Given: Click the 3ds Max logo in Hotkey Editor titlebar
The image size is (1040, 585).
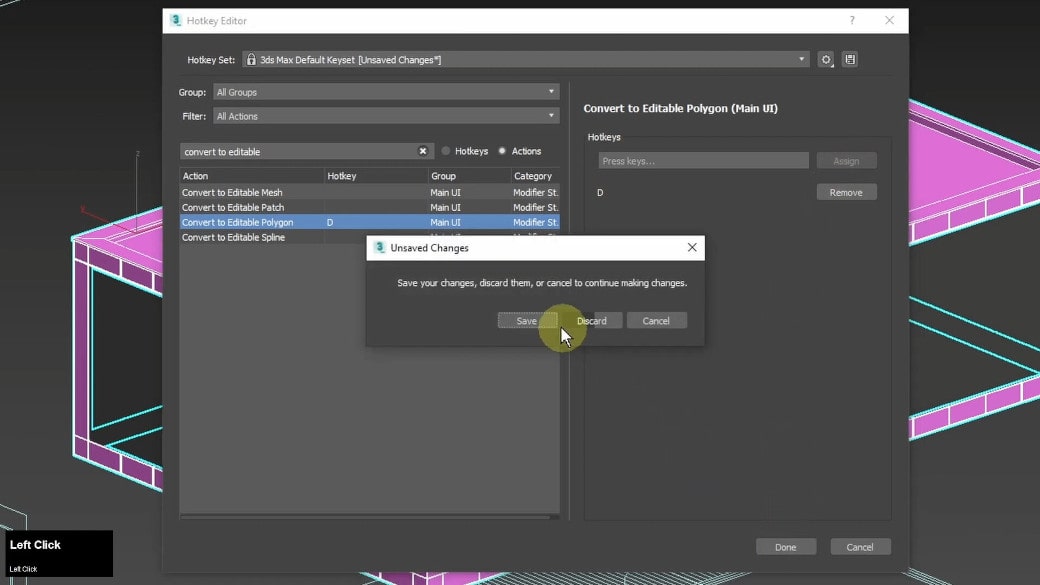Looking at the screenshot, I should coord(176,20).
